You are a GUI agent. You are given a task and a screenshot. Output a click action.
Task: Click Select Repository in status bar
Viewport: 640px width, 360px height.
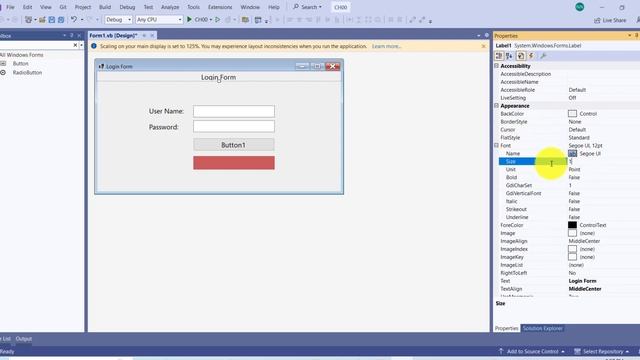602,351
